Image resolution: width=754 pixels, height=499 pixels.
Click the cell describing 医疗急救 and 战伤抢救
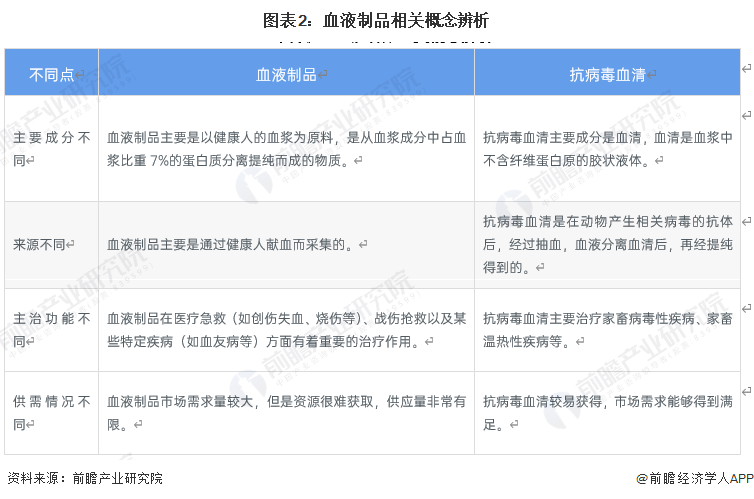(x=286, y=330)
